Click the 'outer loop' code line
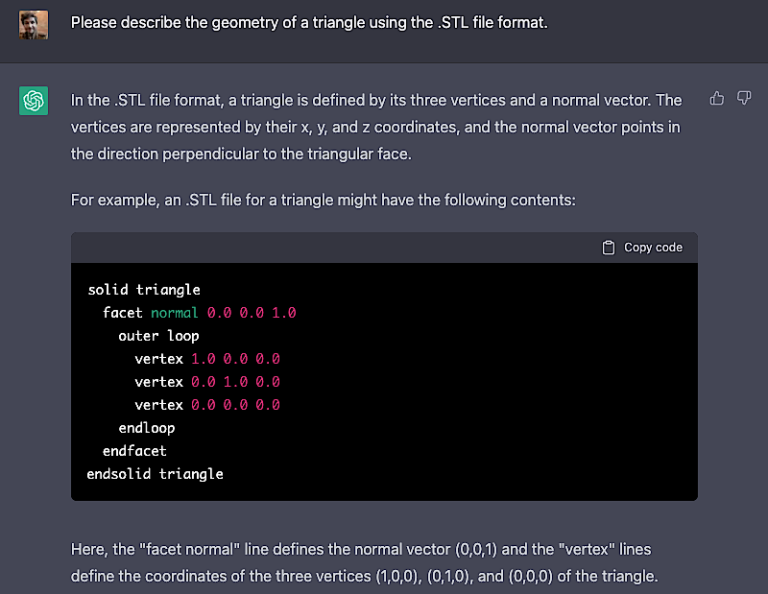The width and height of the screenshot is (768, 594). 158,336
